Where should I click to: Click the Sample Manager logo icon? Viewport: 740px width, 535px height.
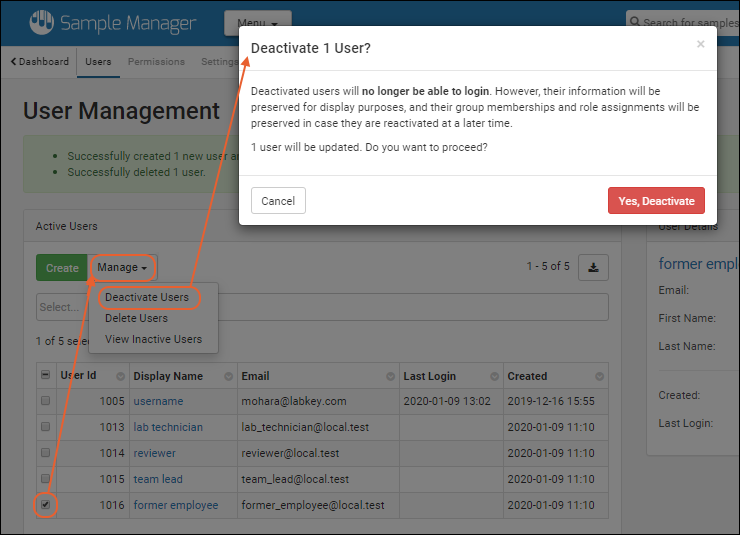40,22
